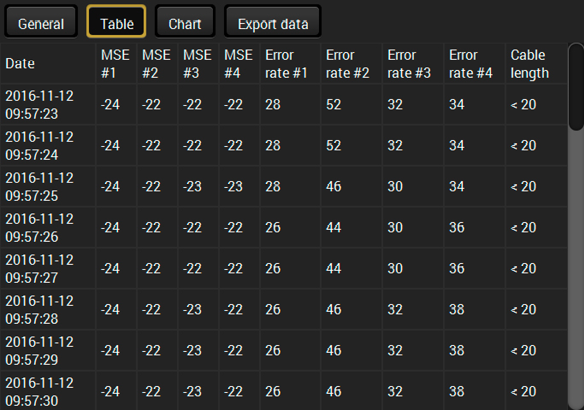Viewport: 584px width, 410px height.
Task: Select the row timestamped 09:57:25
Action: [284, 186]
